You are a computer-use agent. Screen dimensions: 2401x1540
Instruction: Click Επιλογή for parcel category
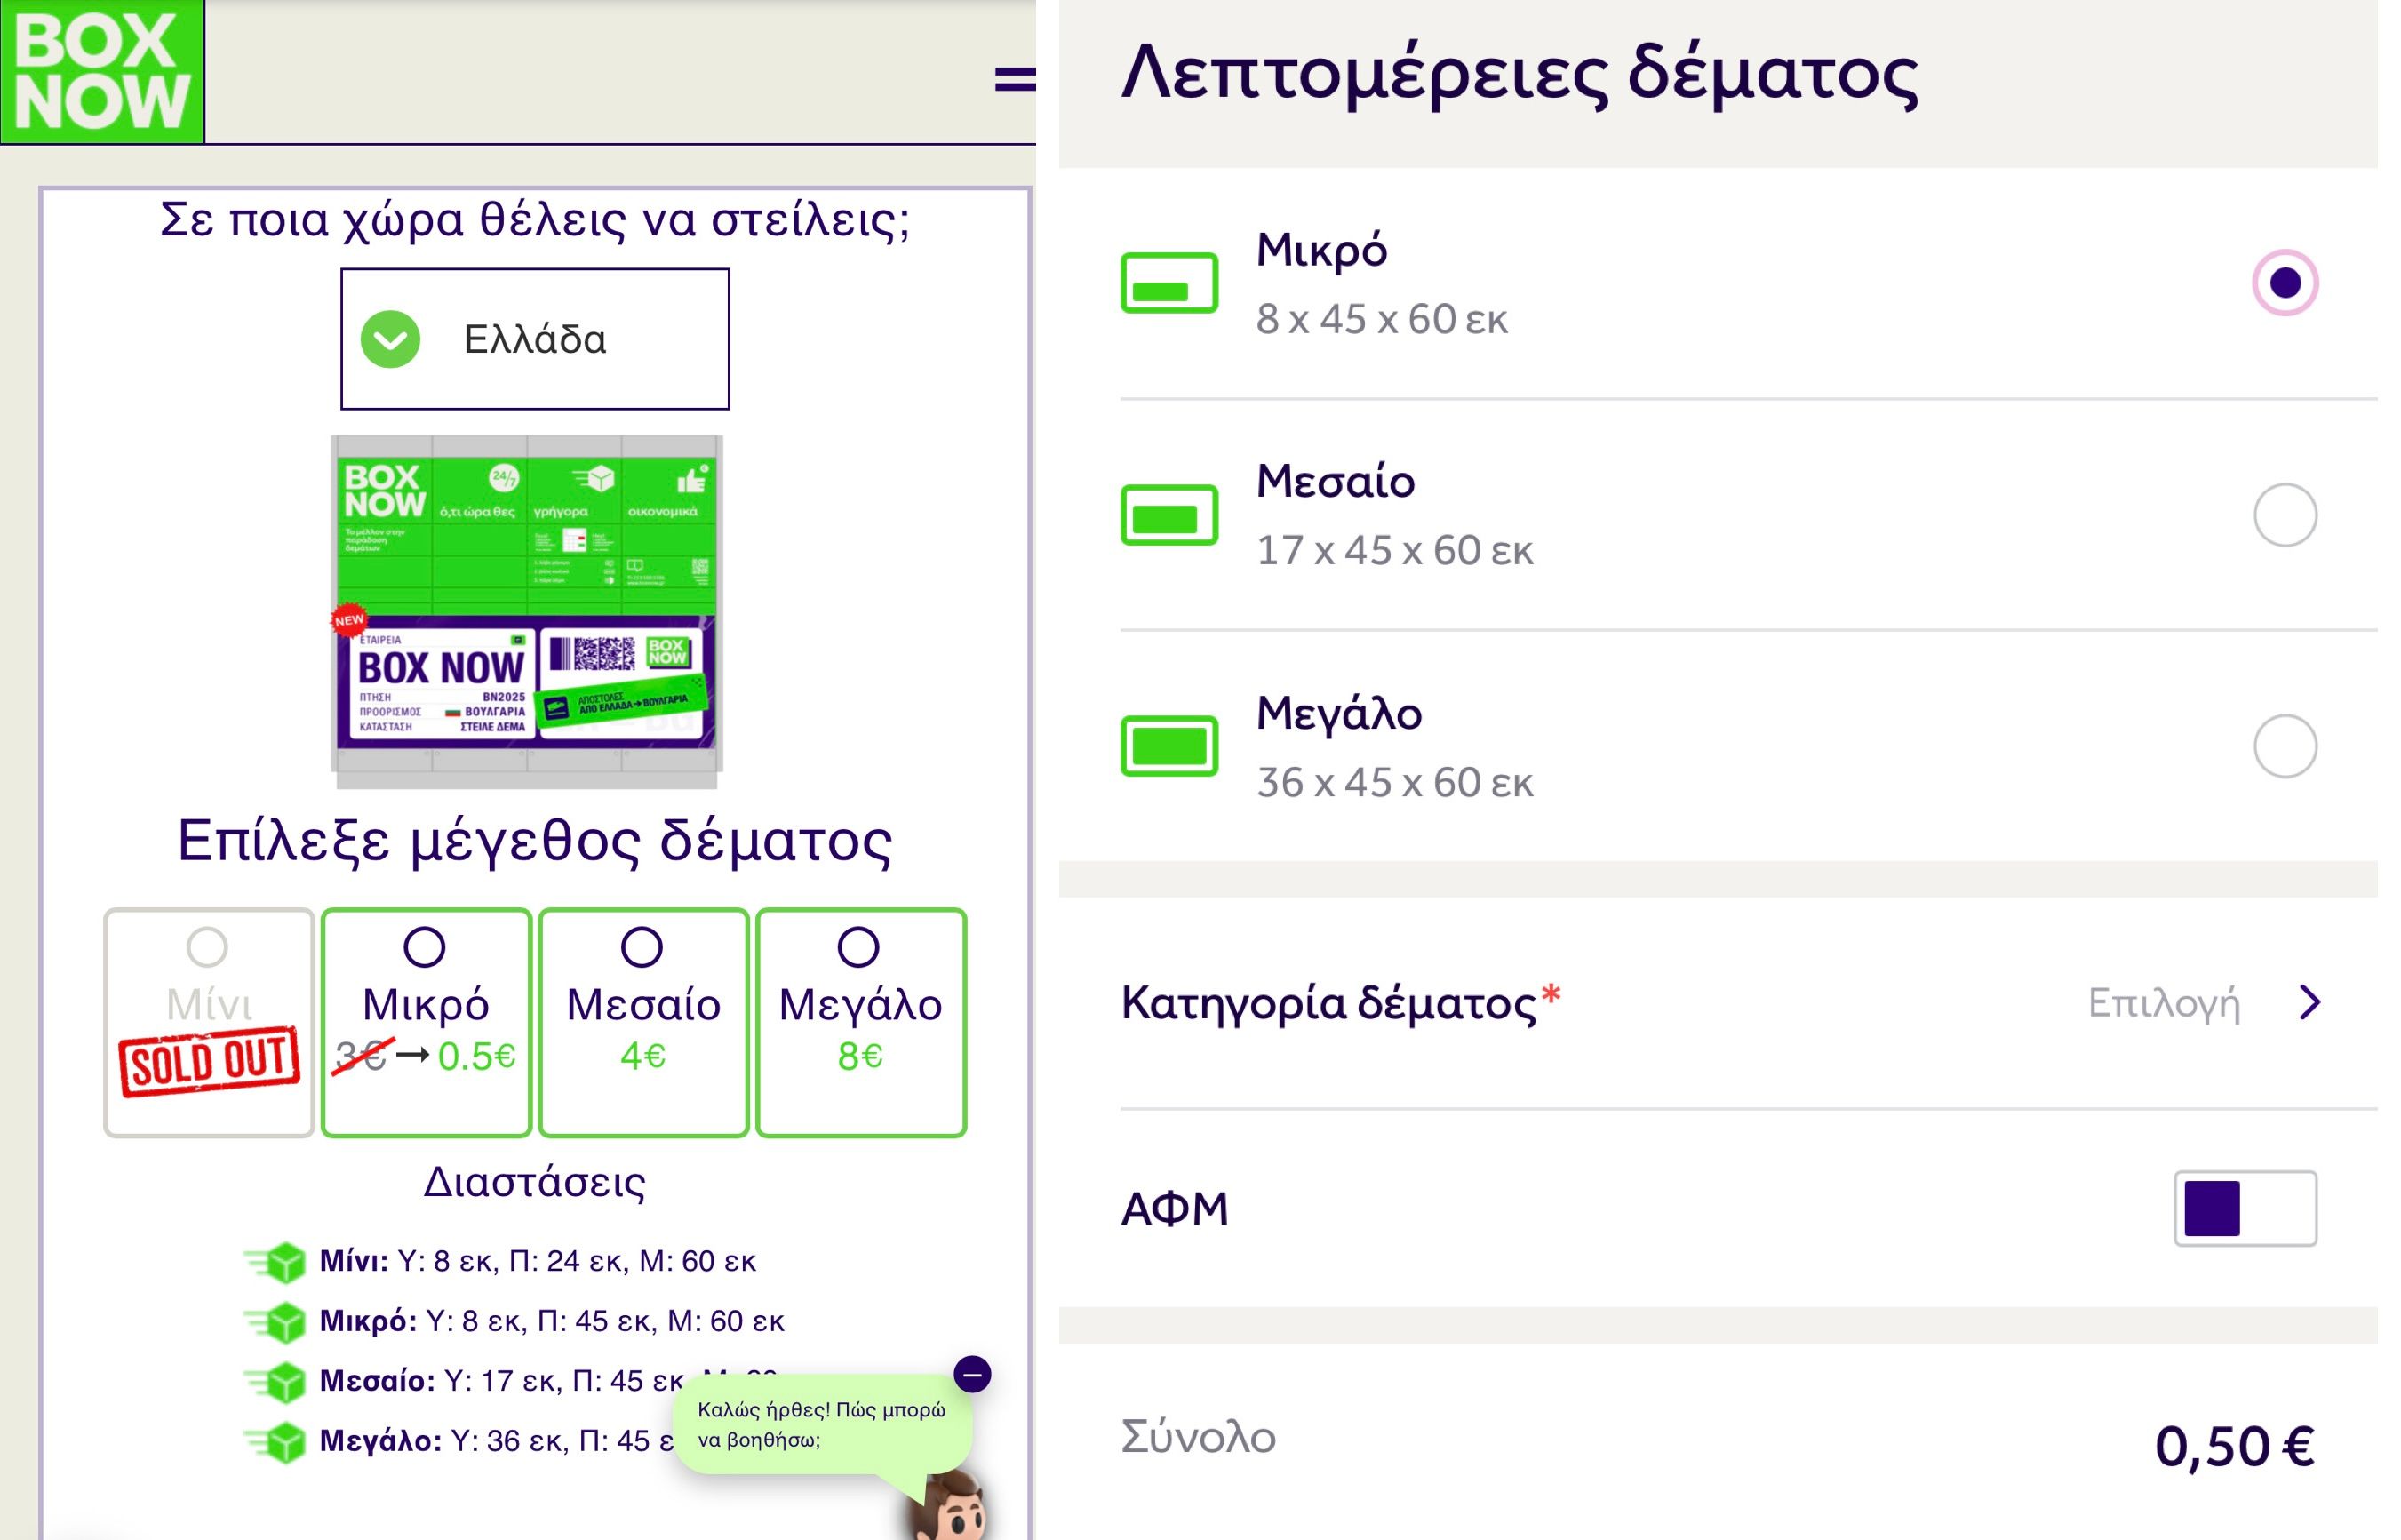pos(2164,1003)
